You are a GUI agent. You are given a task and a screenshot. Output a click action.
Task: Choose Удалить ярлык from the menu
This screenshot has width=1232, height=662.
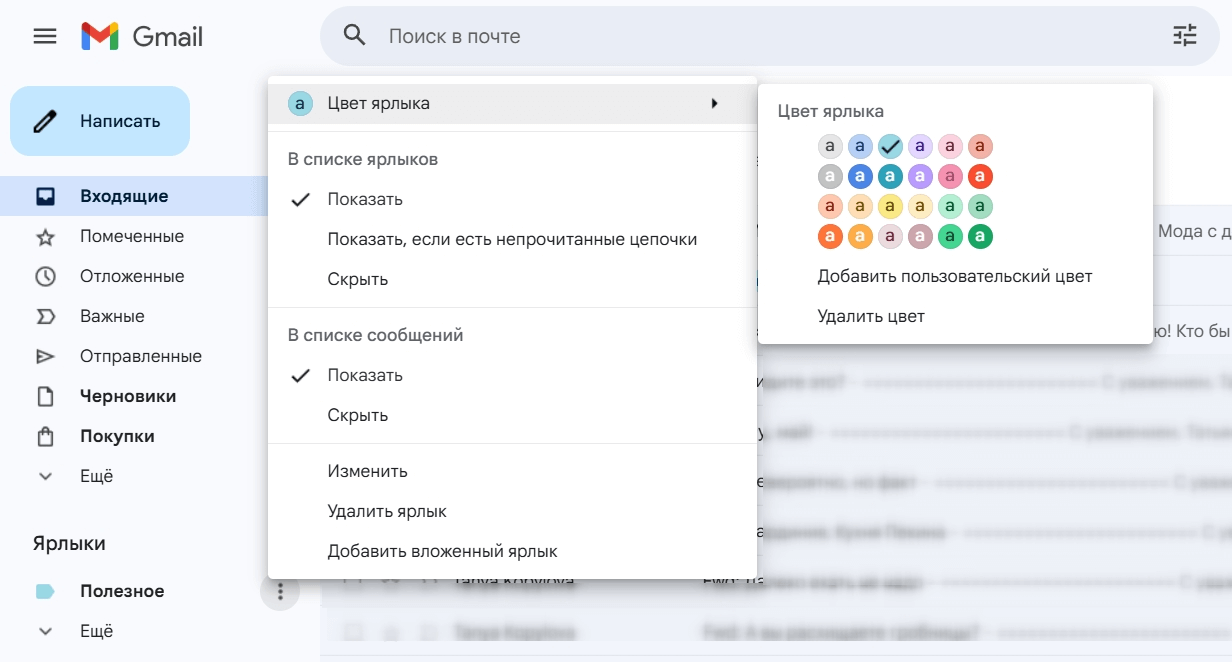386,511
